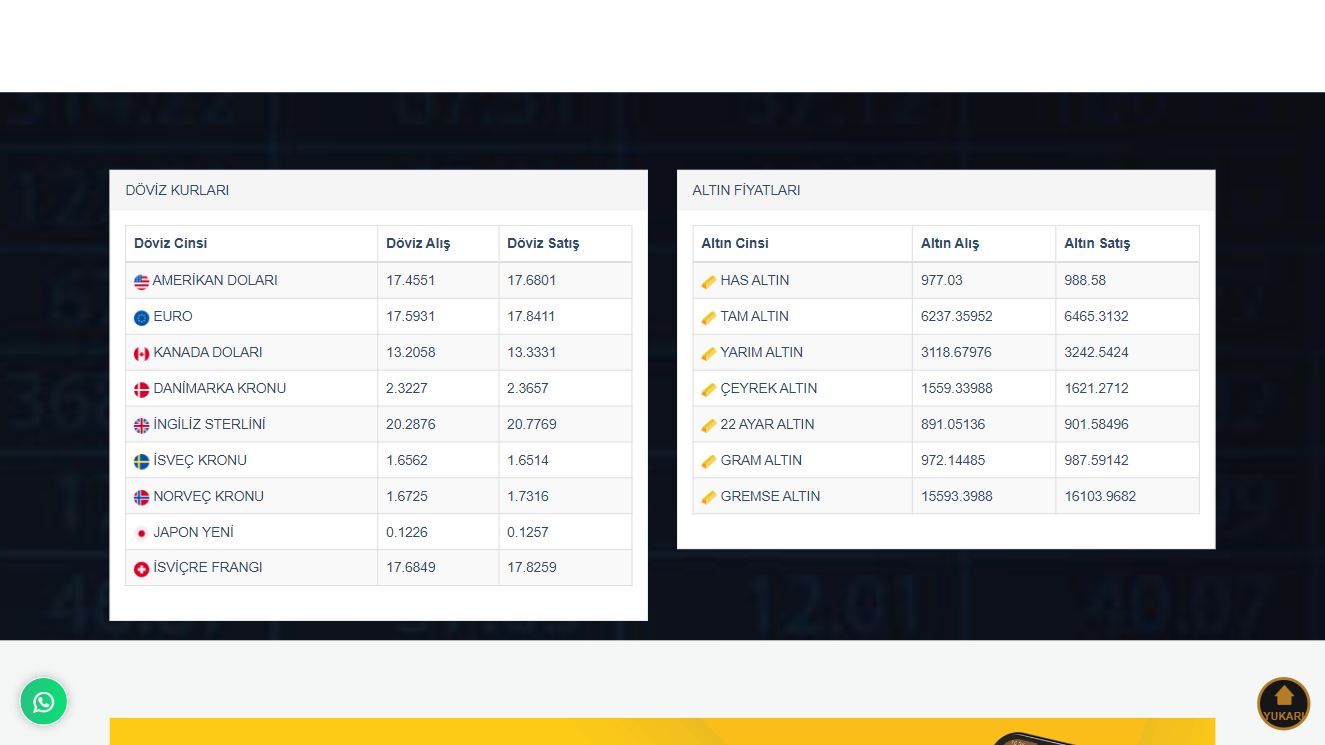The image size is (1325, 745).
Task: Select the İNGİLİZ STERLİNİ row label
Action: 209,424
